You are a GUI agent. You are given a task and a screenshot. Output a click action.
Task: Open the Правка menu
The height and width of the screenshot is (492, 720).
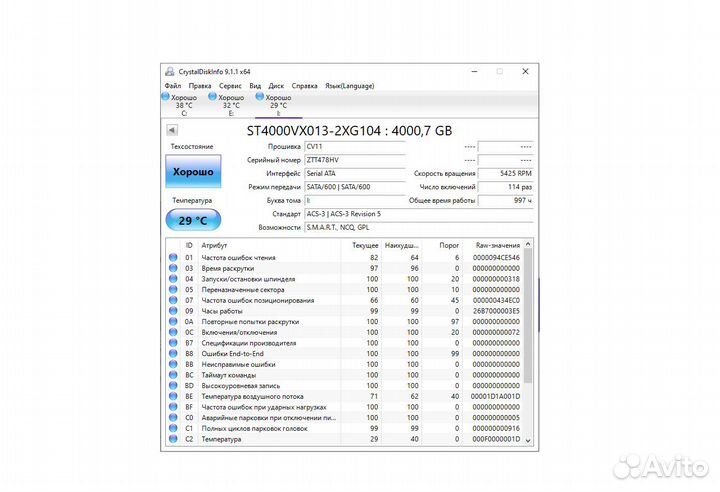tap(200, 86)
